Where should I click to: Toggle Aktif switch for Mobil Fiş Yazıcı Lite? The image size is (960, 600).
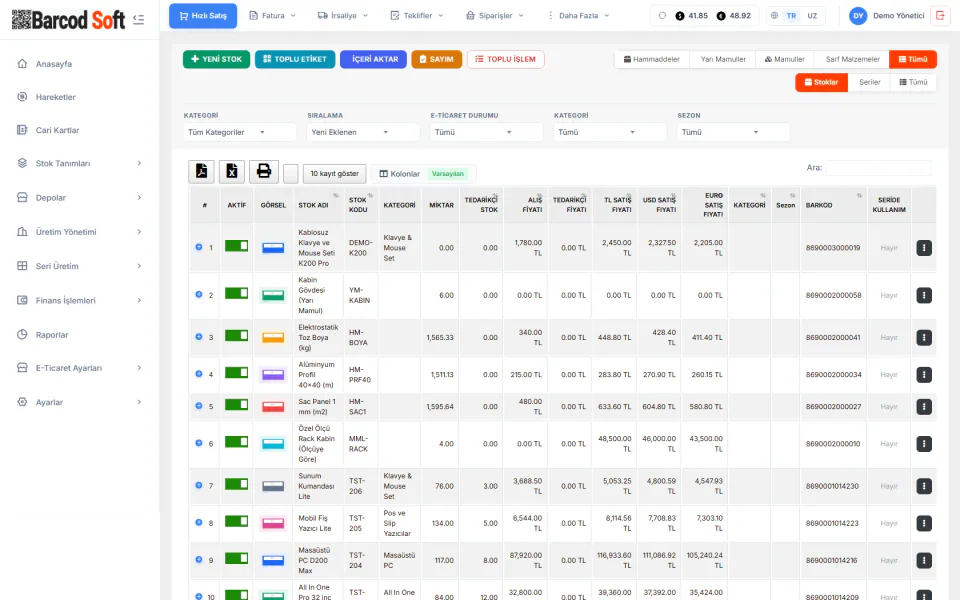point(236,521)
